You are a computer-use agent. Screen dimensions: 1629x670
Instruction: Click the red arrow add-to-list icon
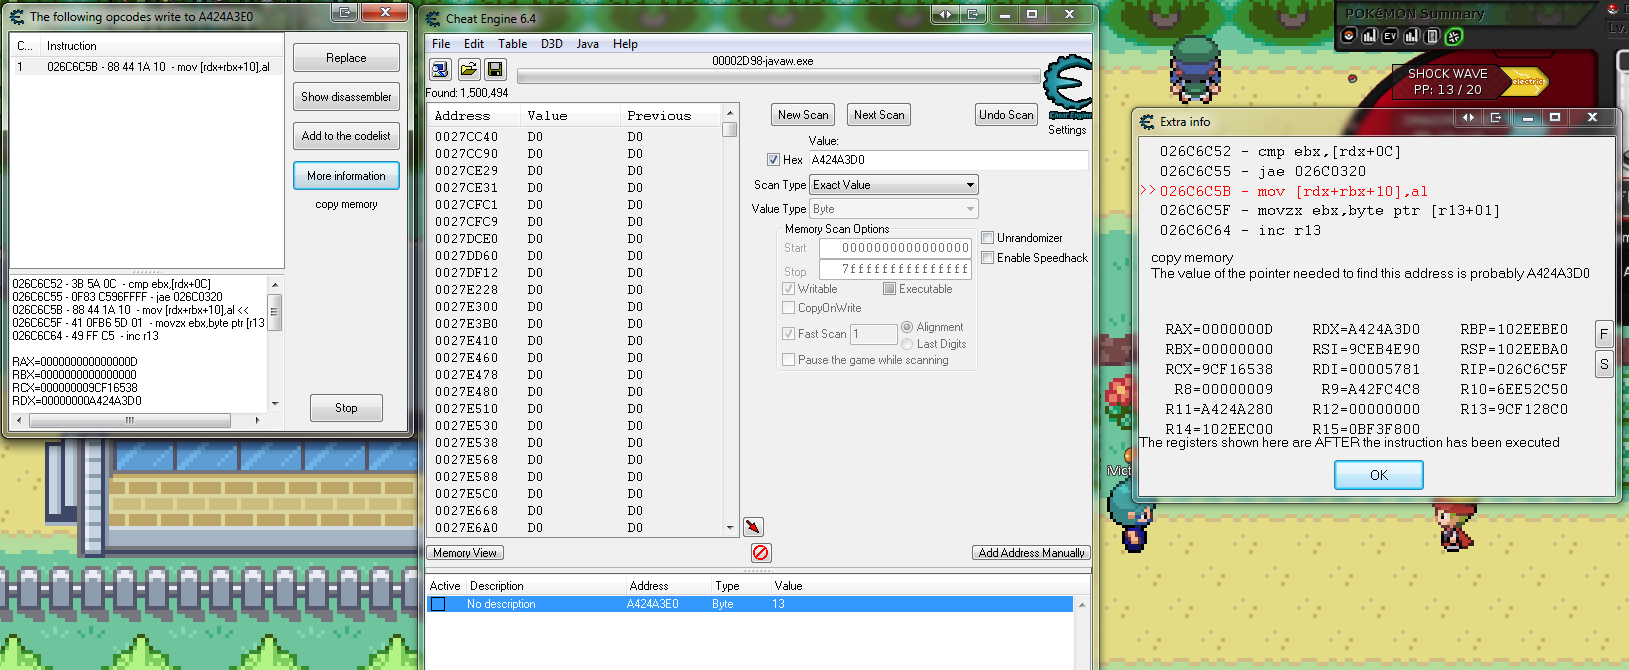(753, 526)
